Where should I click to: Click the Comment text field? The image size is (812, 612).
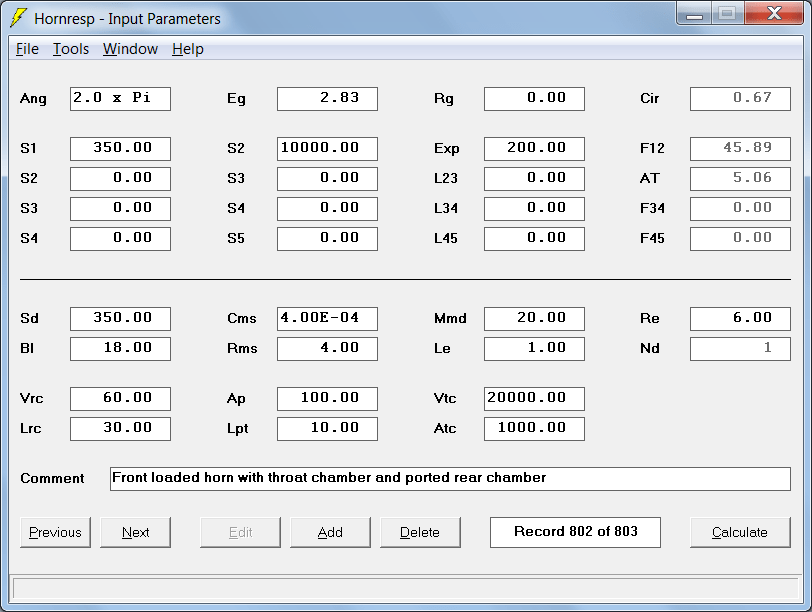pyautogui.click(x=451, y=479)
